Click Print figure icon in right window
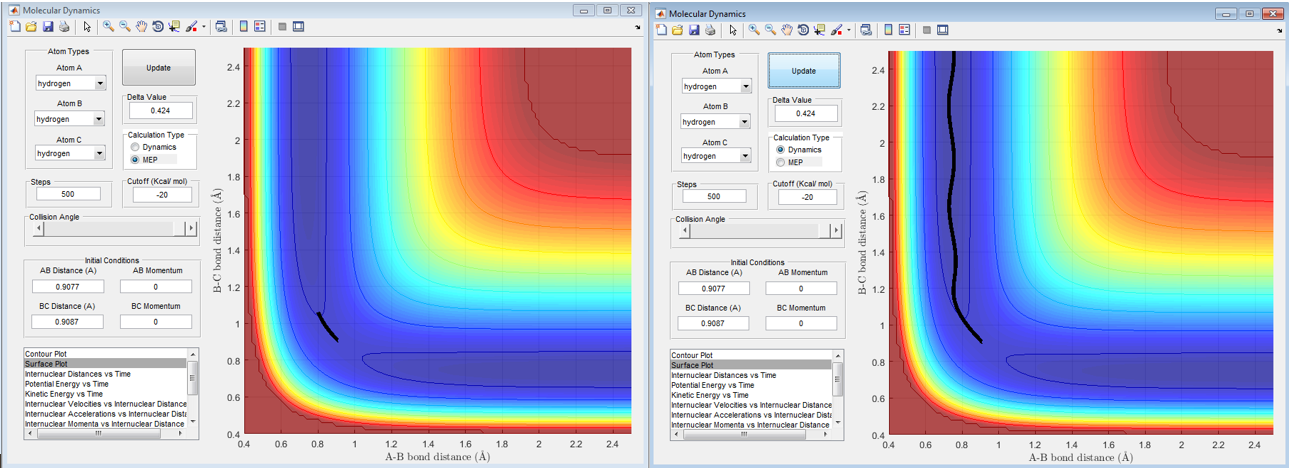This screenshot has height=470, width=1290. click(x=709, y=30)
